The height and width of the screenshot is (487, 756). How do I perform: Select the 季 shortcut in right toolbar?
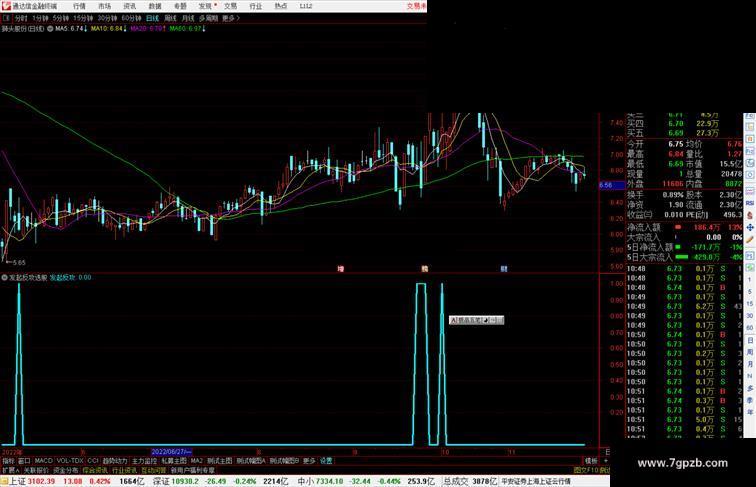750,400
